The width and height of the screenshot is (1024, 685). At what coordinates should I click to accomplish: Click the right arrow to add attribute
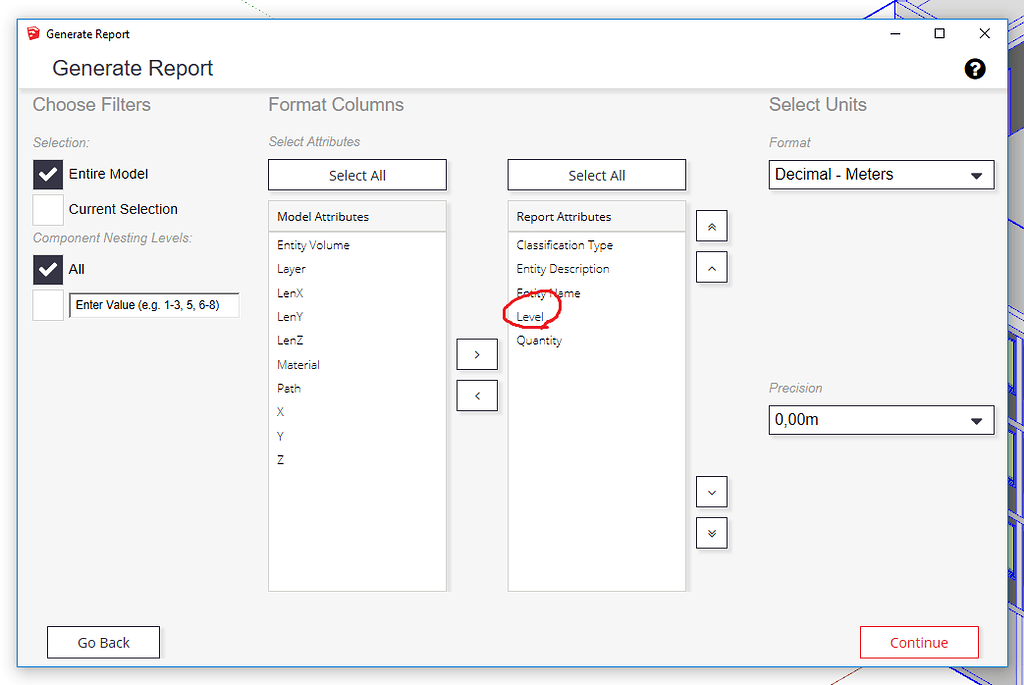[477, 354]
